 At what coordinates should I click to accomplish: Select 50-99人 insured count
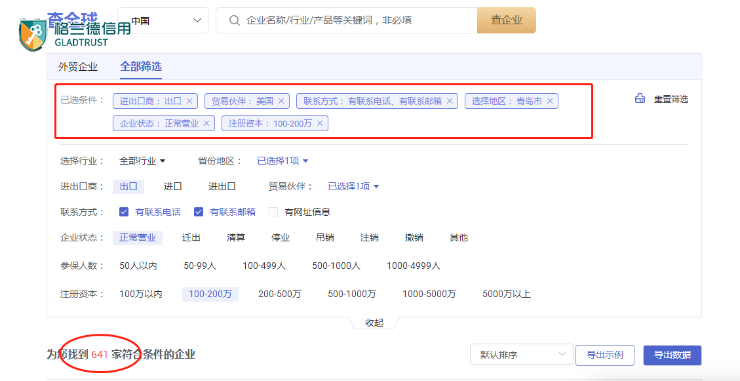200,266
